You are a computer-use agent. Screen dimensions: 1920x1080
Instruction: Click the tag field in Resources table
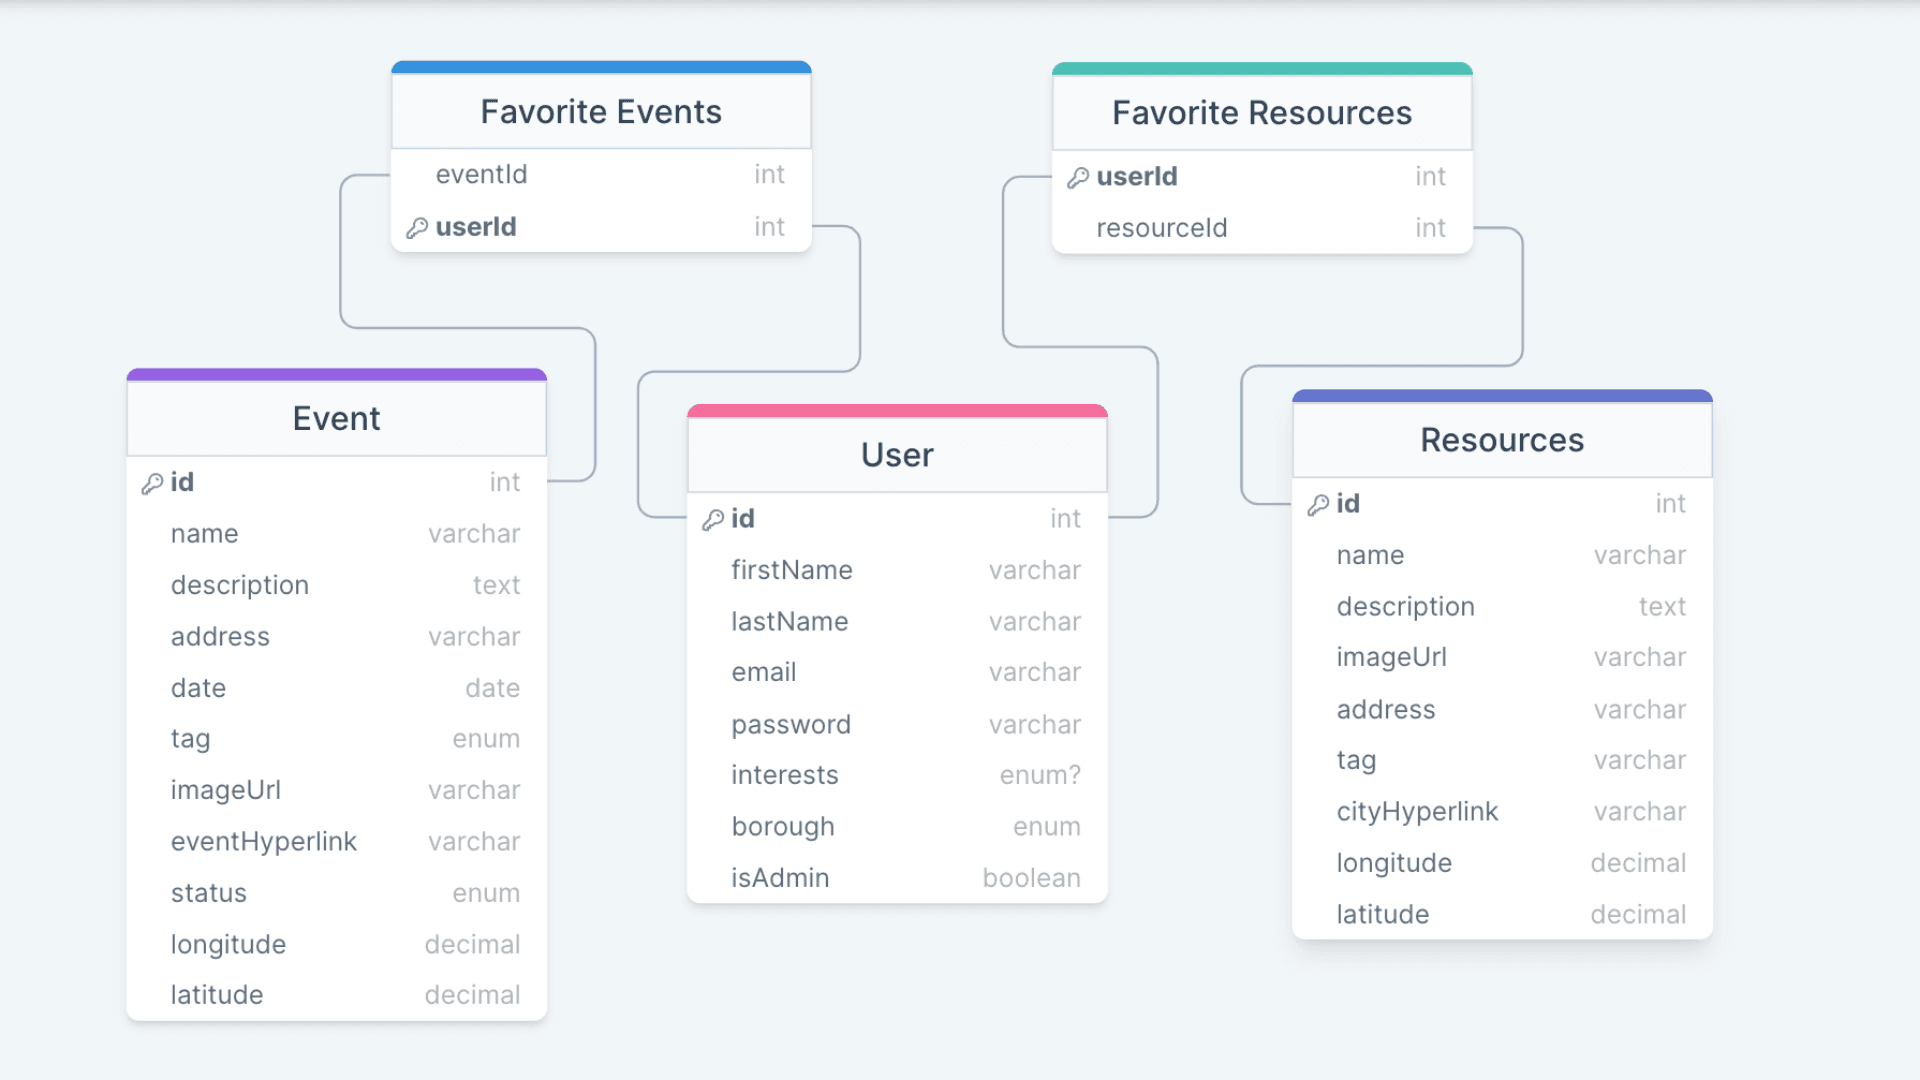[1502, 760]
